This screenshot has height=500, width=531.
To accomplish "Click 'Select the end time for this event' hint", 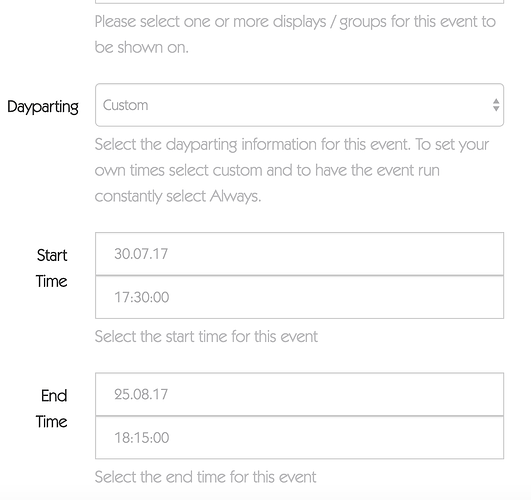I will 205,477.
